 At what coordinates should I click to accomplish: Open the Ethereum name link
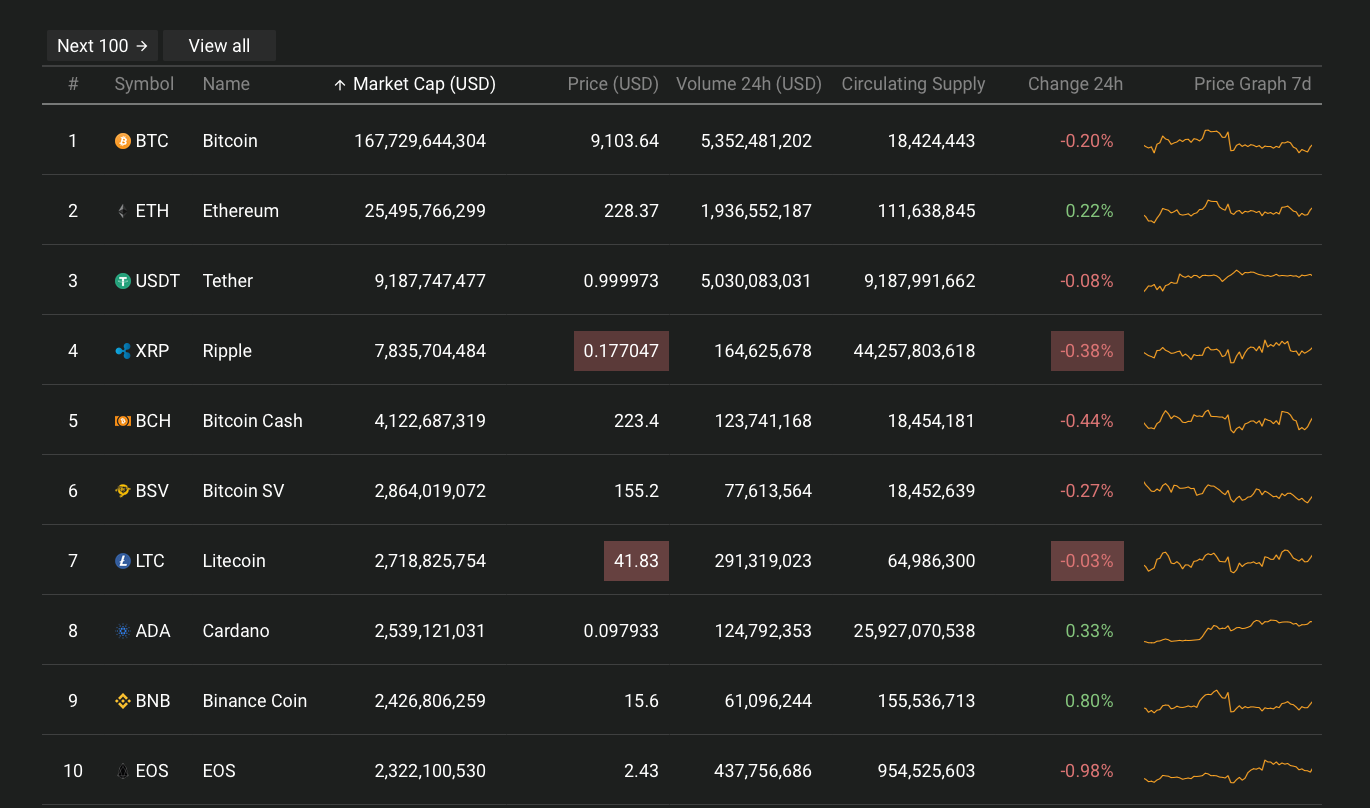click(241, 211)
